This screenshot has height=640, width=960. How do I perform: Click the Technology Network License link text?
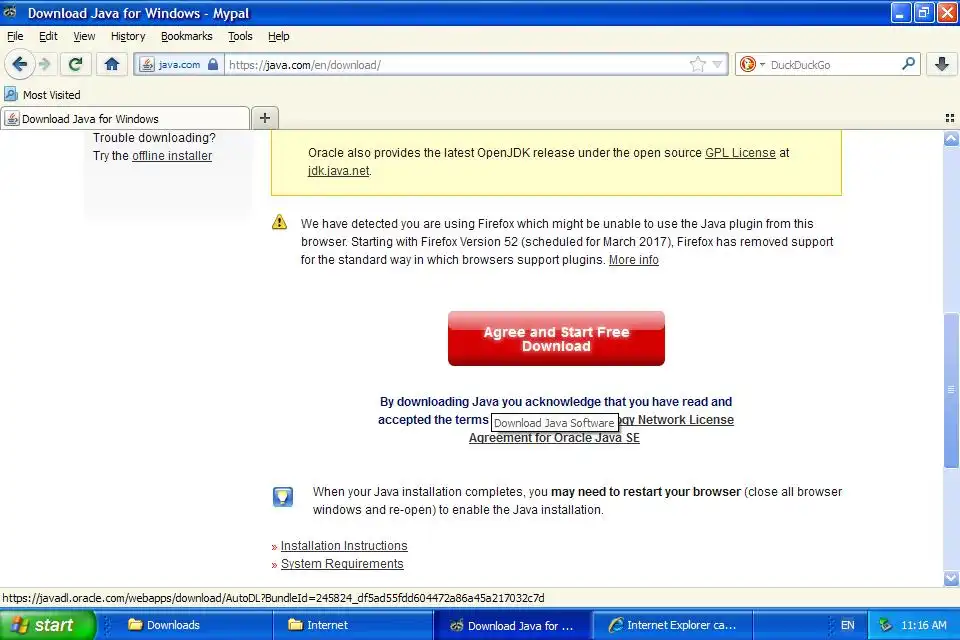point(677,420)
